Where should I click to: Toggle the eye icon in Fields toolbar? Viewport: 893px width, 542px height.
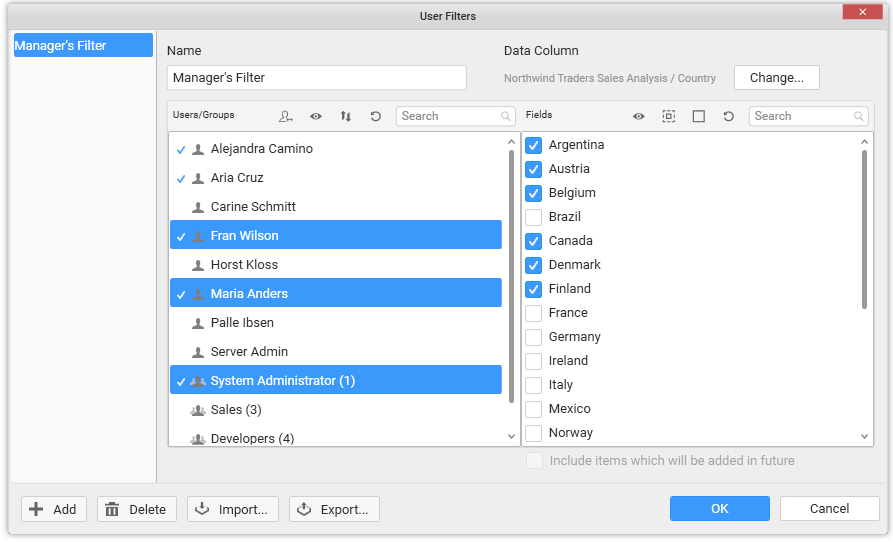click(x=638, y=116)
